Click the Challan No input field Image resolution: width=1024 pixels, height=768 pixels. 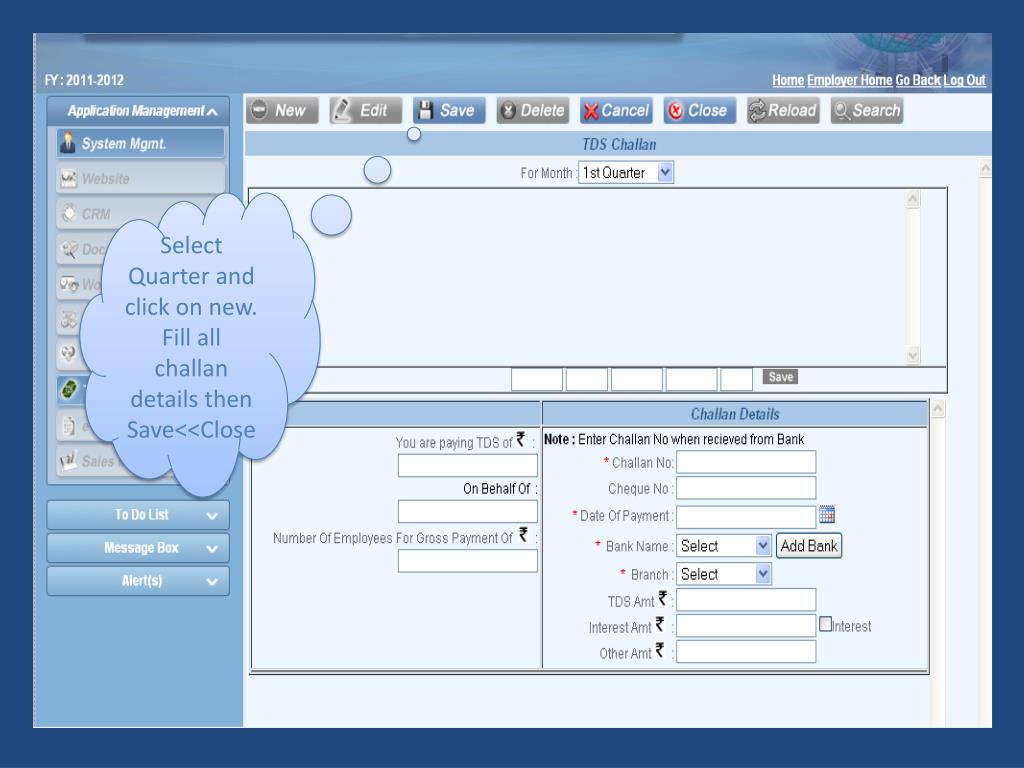point(746,462)
